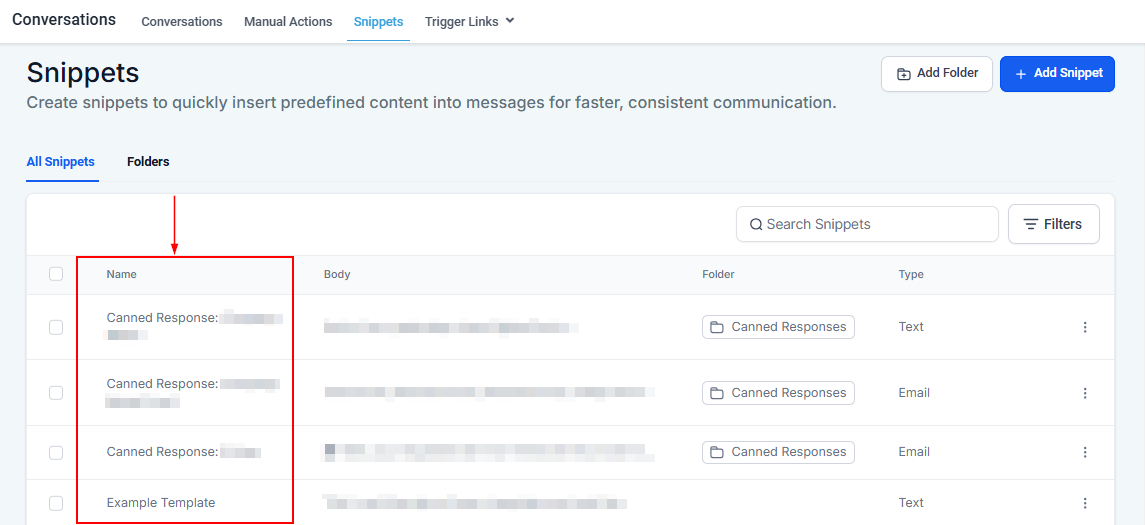Screen dimensions: 1145x525
Task: Open the Example Template snippet
Action: click(161, 503)
